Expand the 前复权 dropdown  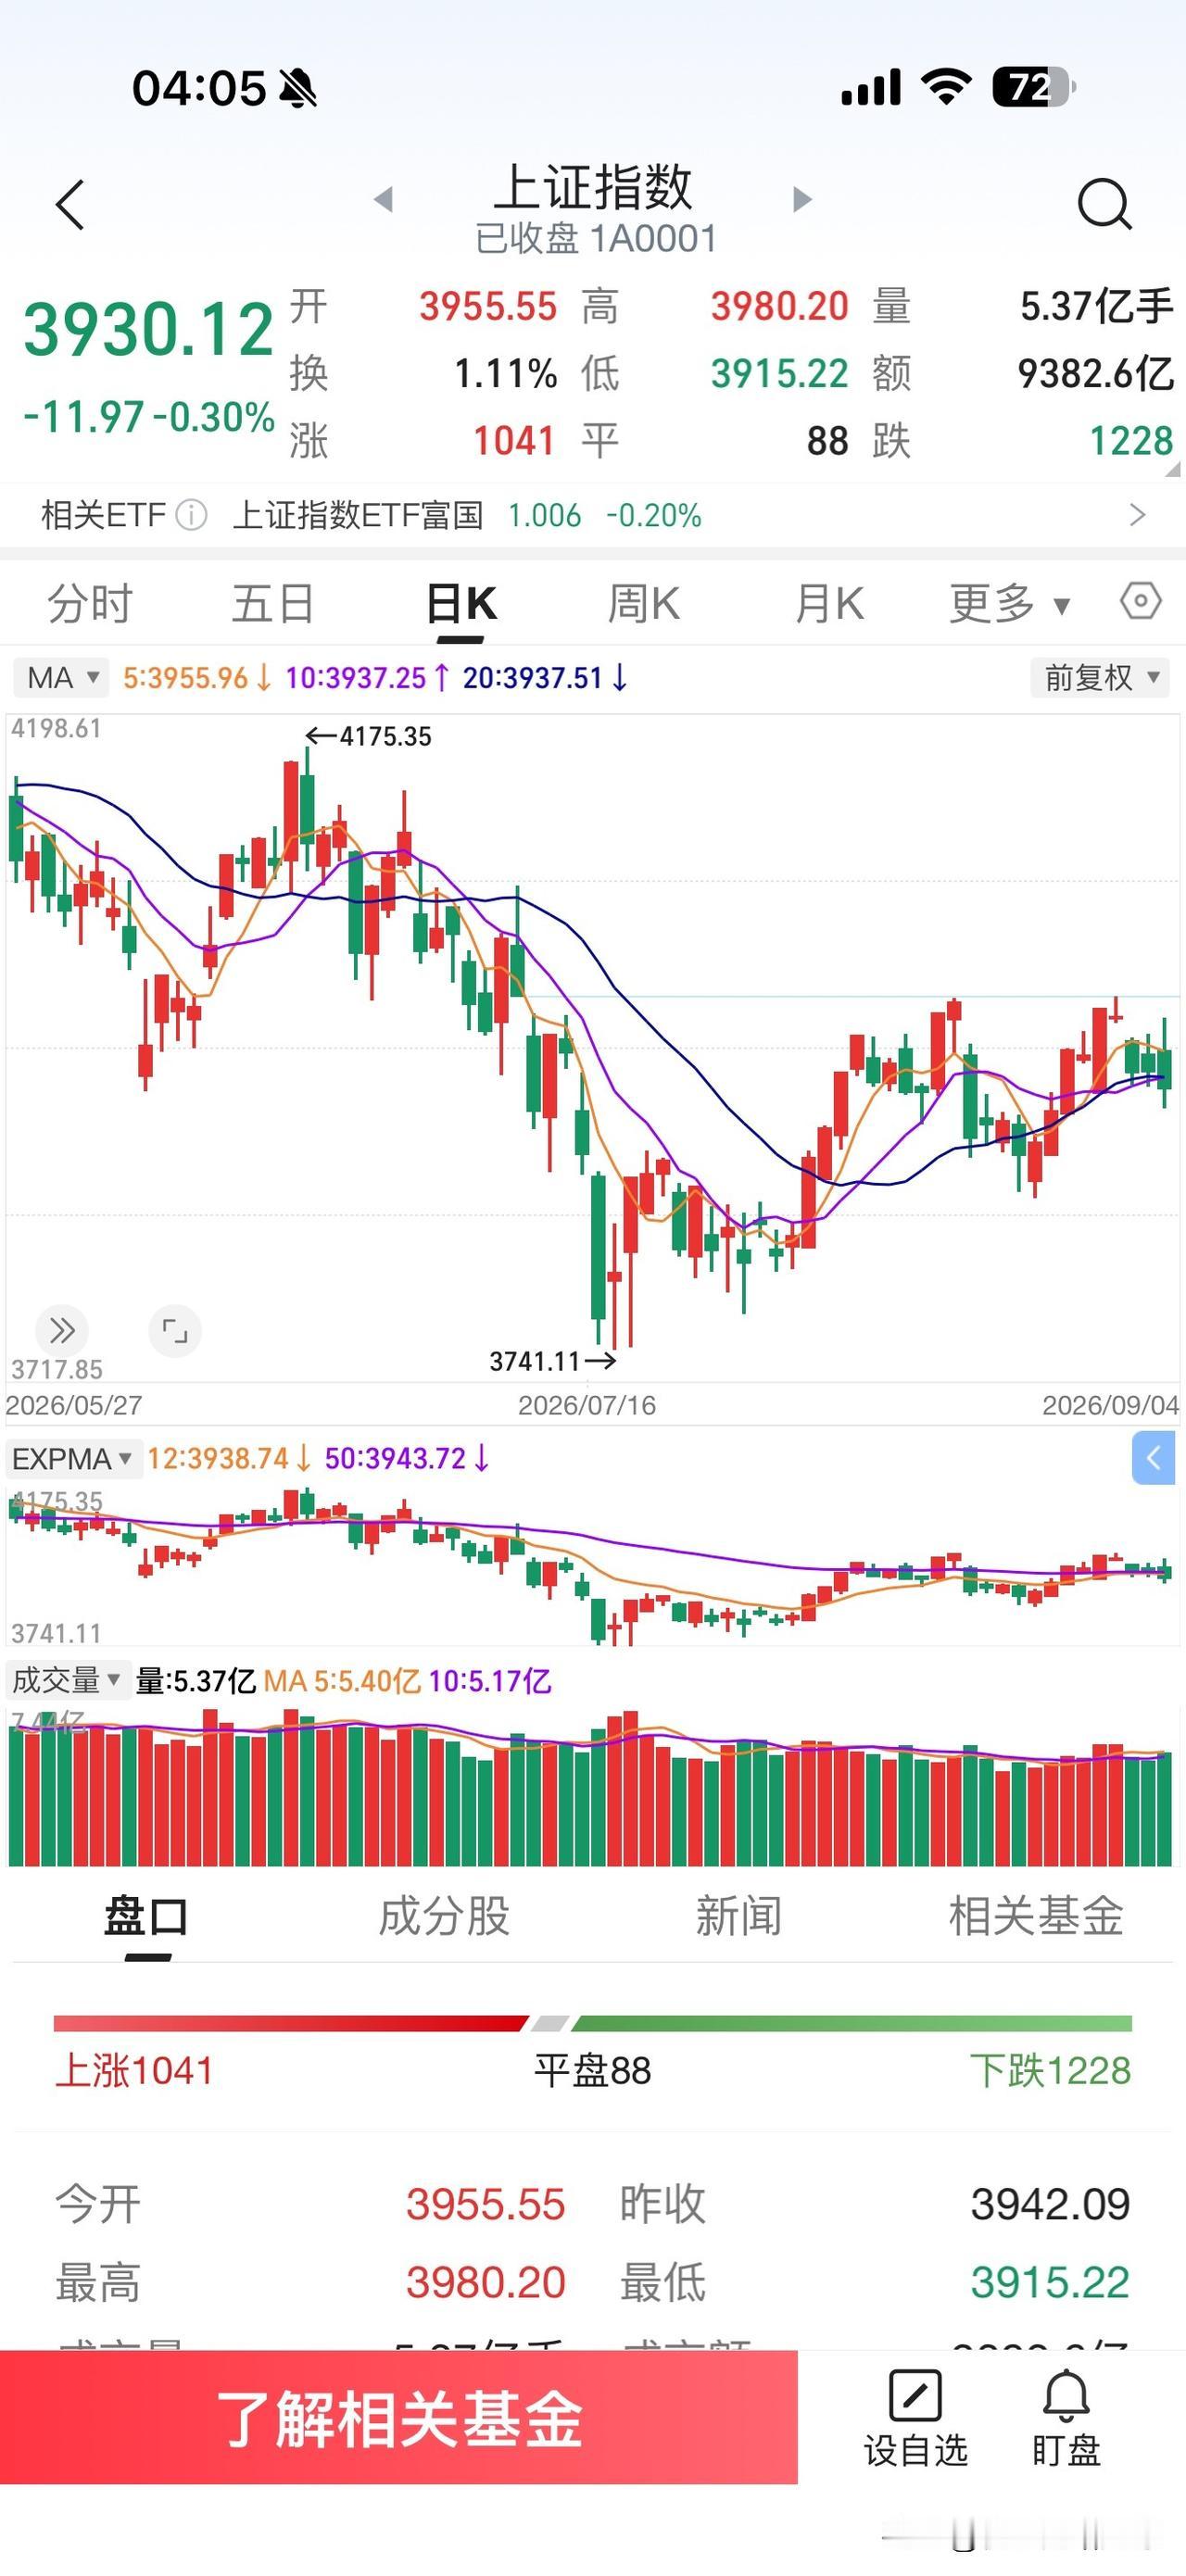click(1100, 677)
